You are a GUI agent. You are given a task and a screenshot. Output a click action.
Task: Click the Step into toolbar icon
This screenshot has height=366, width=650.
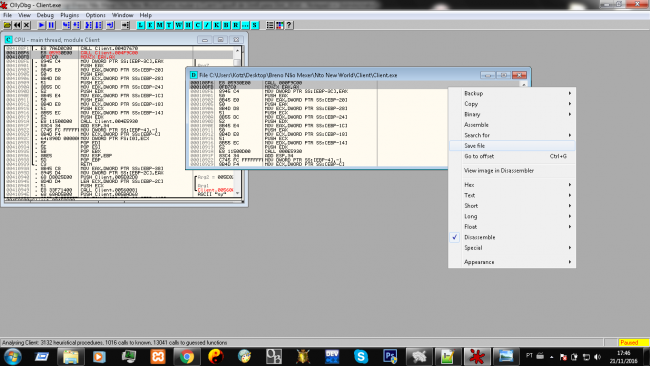[x=66, y=25]
